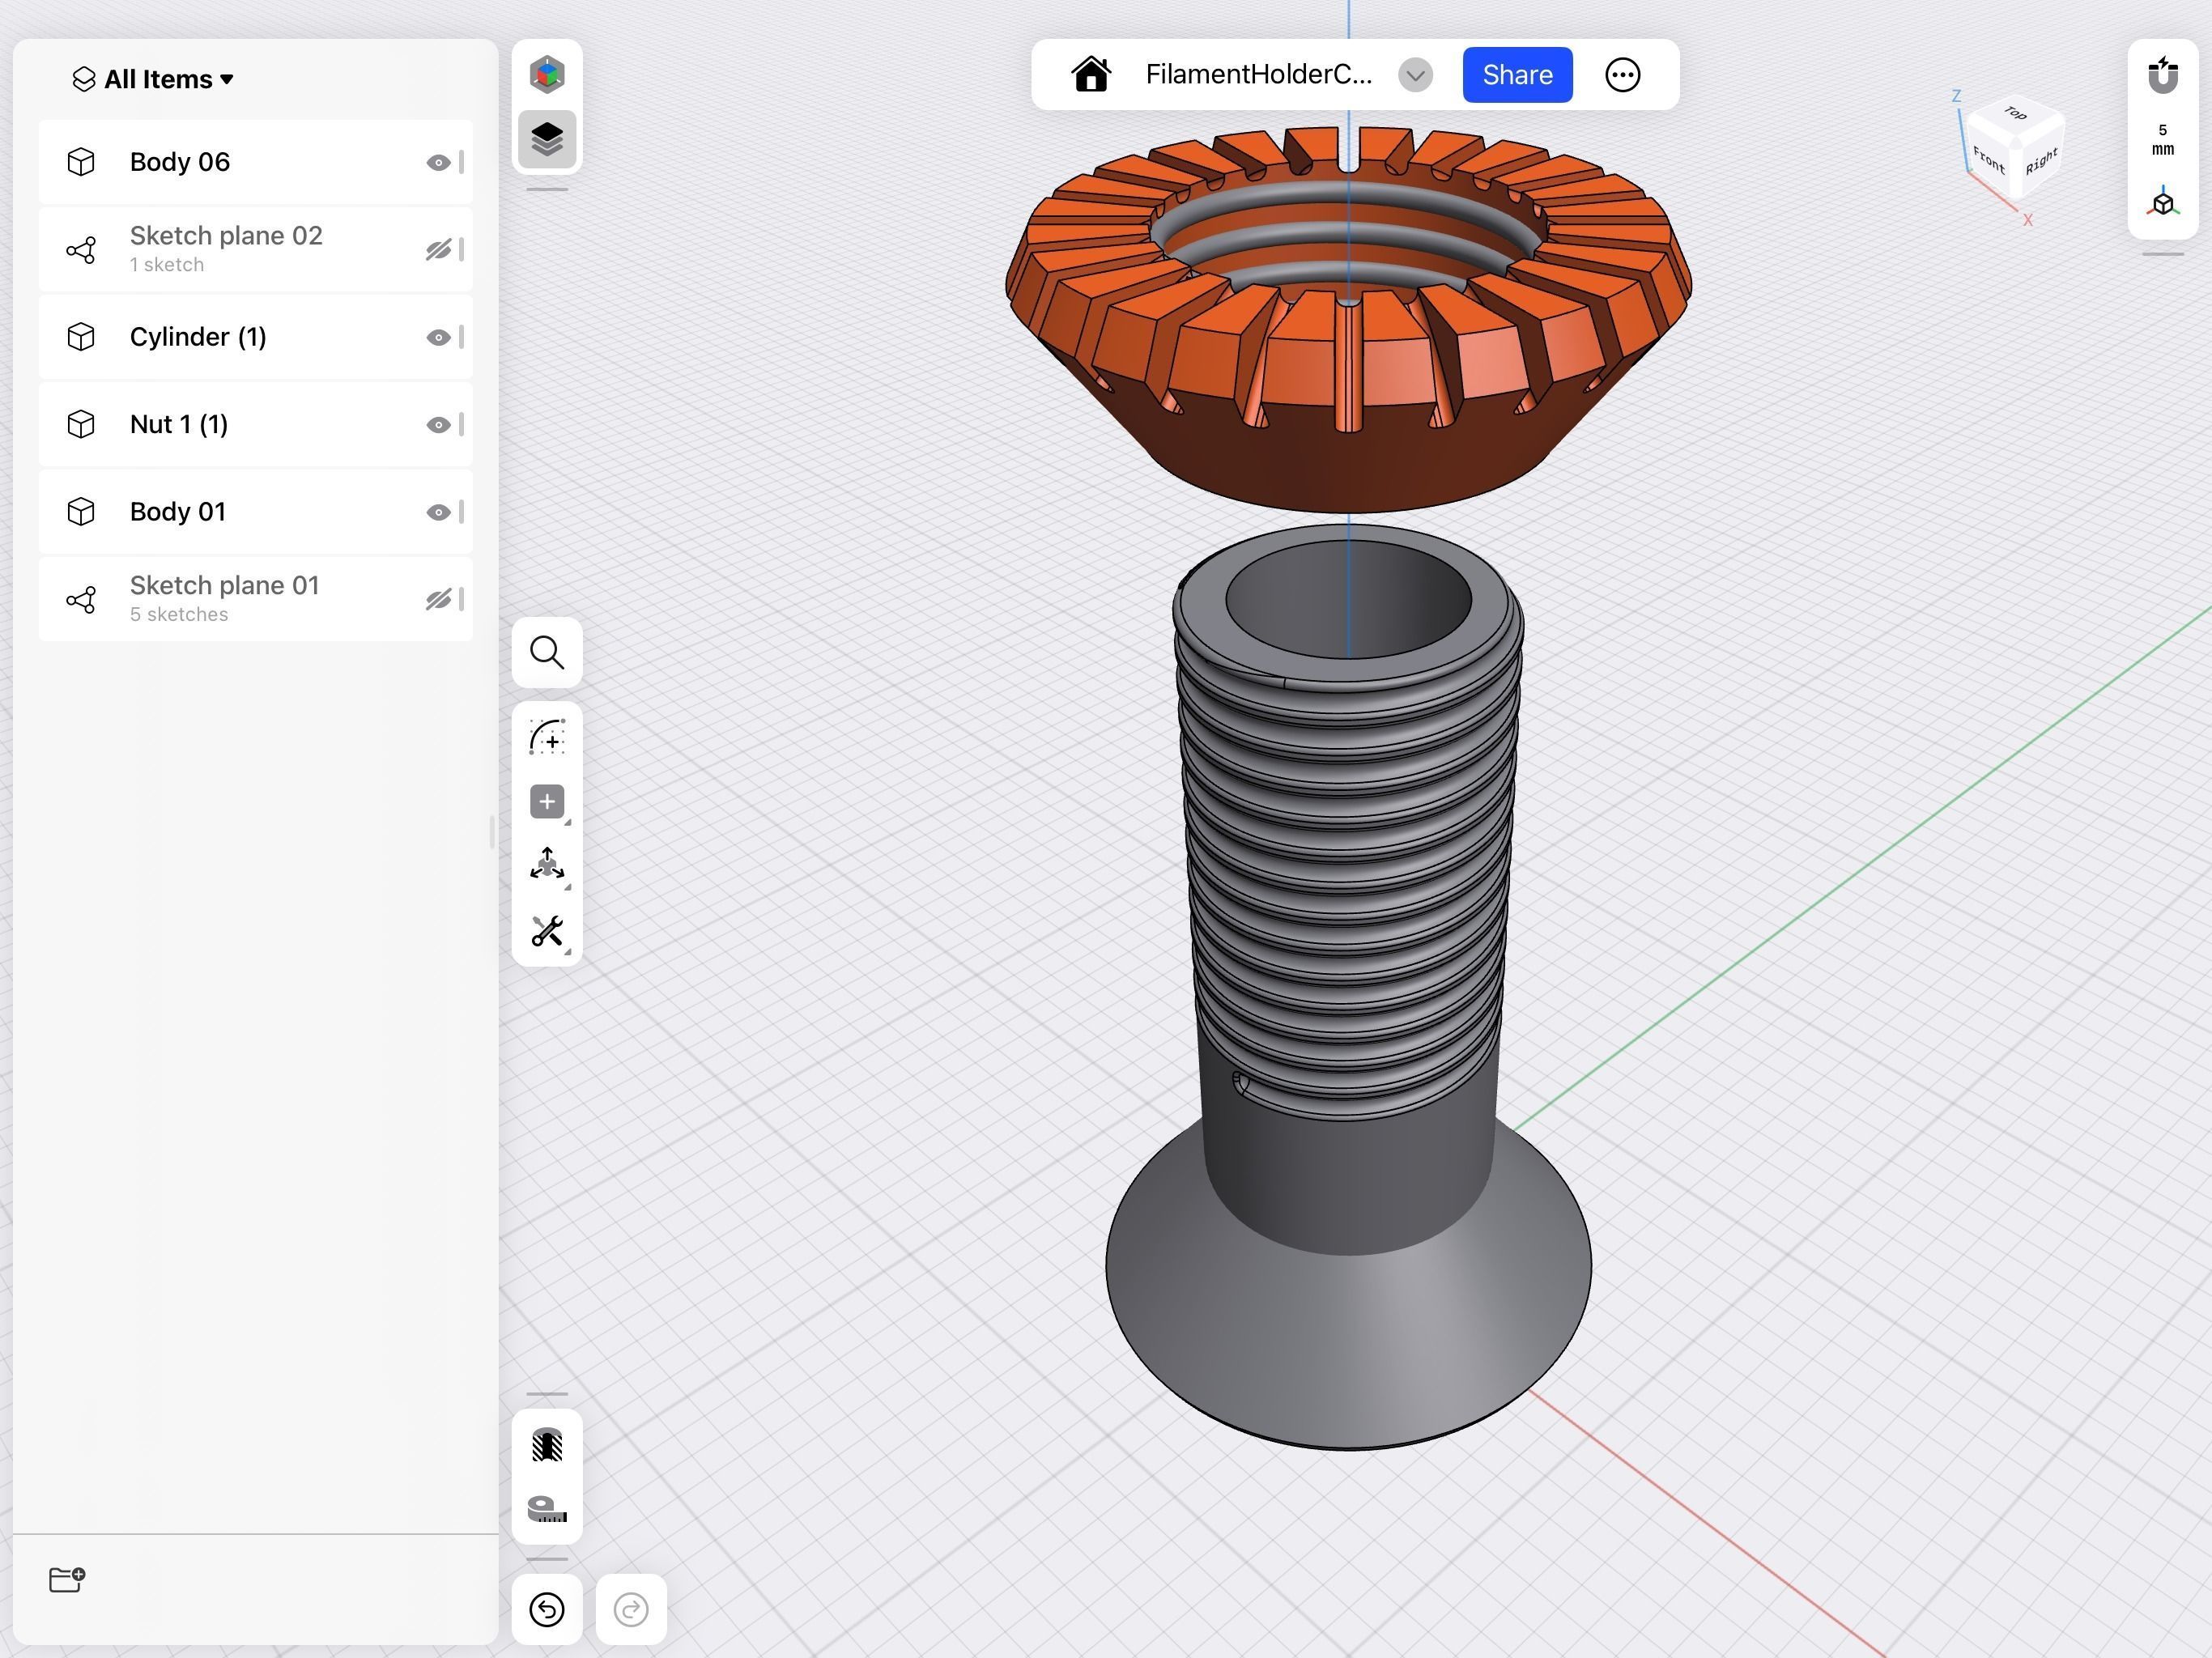Select the Sketch plane 01 item
The width and height of the screenshot is (2212, 1658).
(x=255, y=599)
